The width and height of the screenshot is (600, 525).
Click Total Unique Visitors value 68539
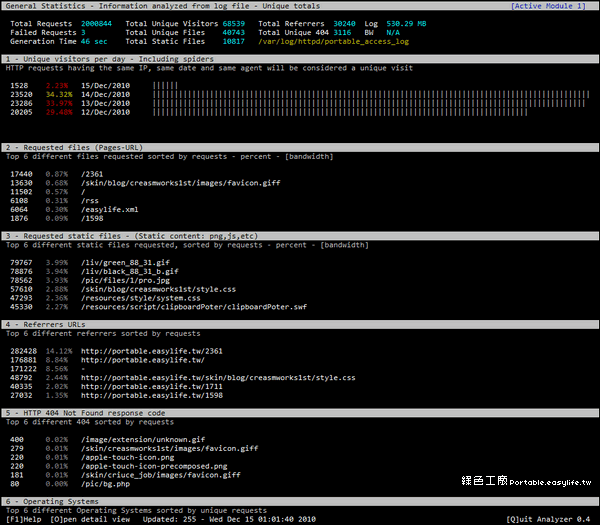234,24
